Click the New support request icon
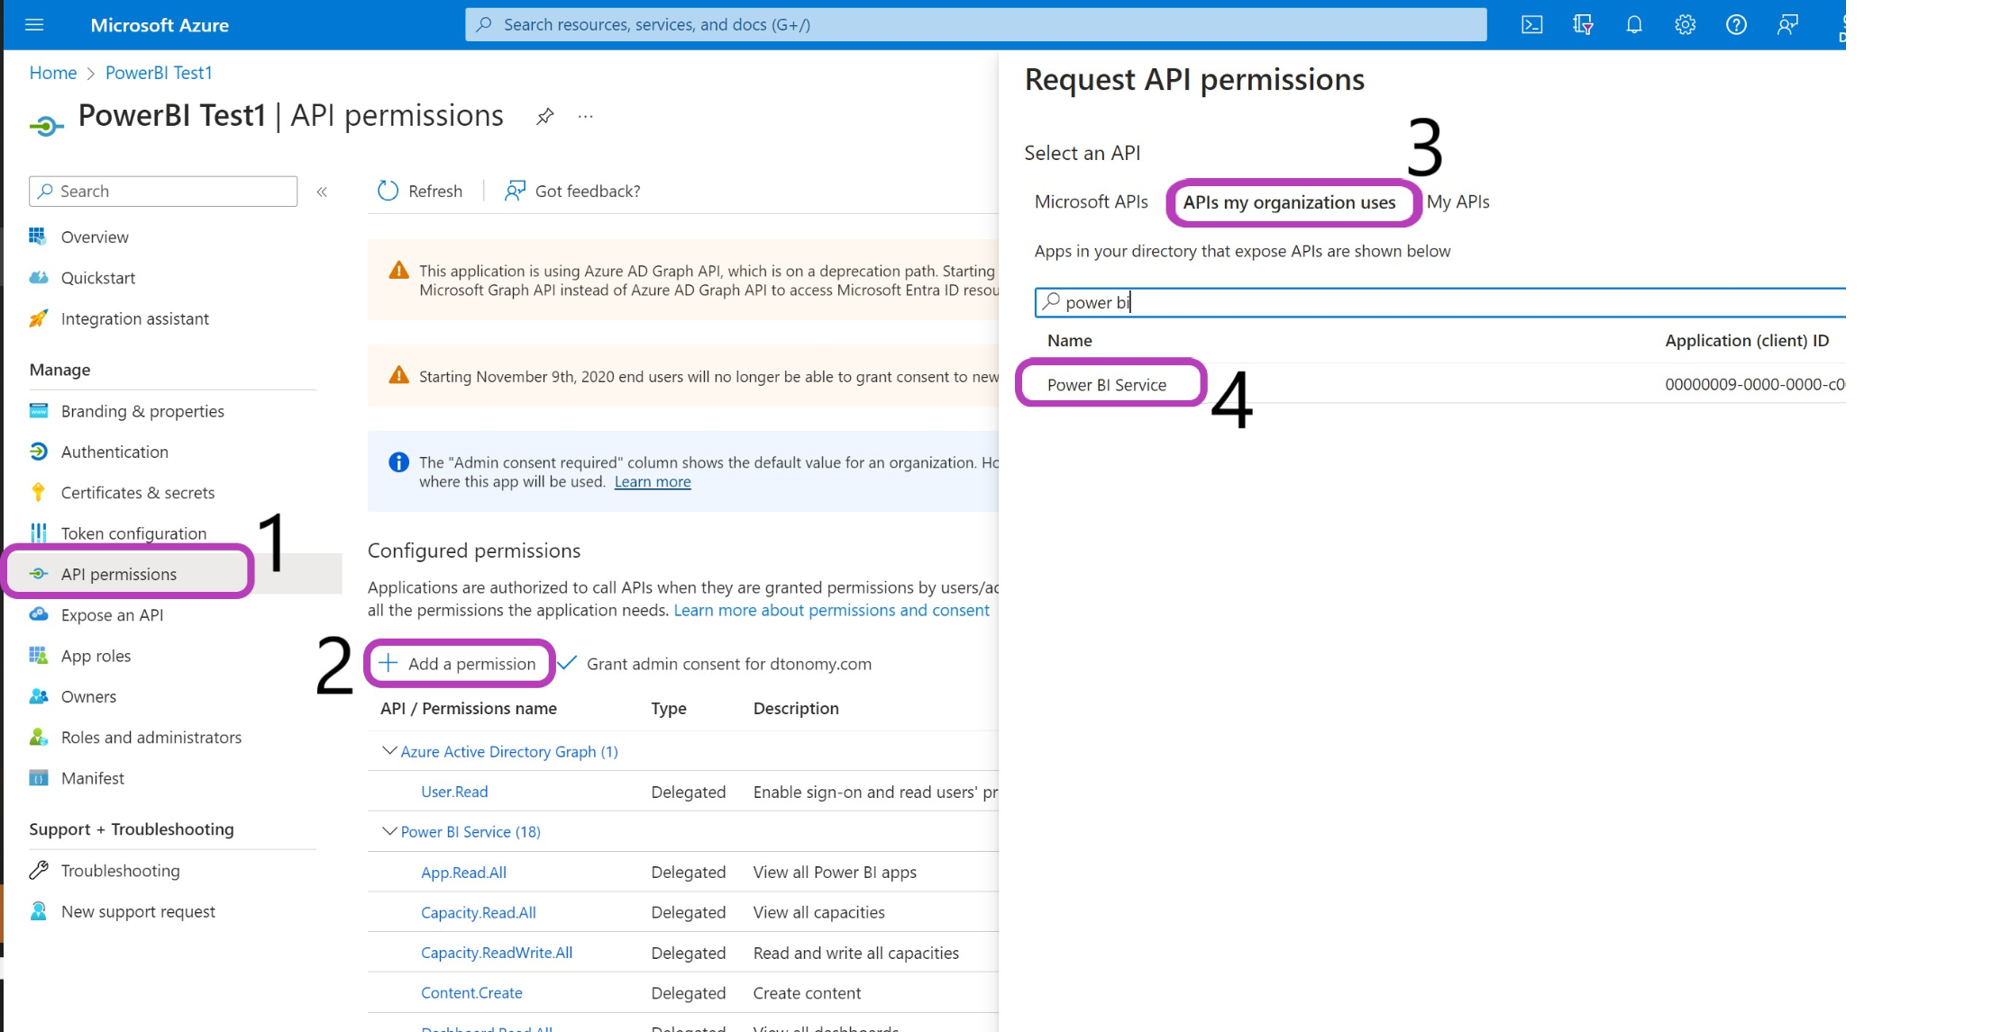 click(38, 911)
